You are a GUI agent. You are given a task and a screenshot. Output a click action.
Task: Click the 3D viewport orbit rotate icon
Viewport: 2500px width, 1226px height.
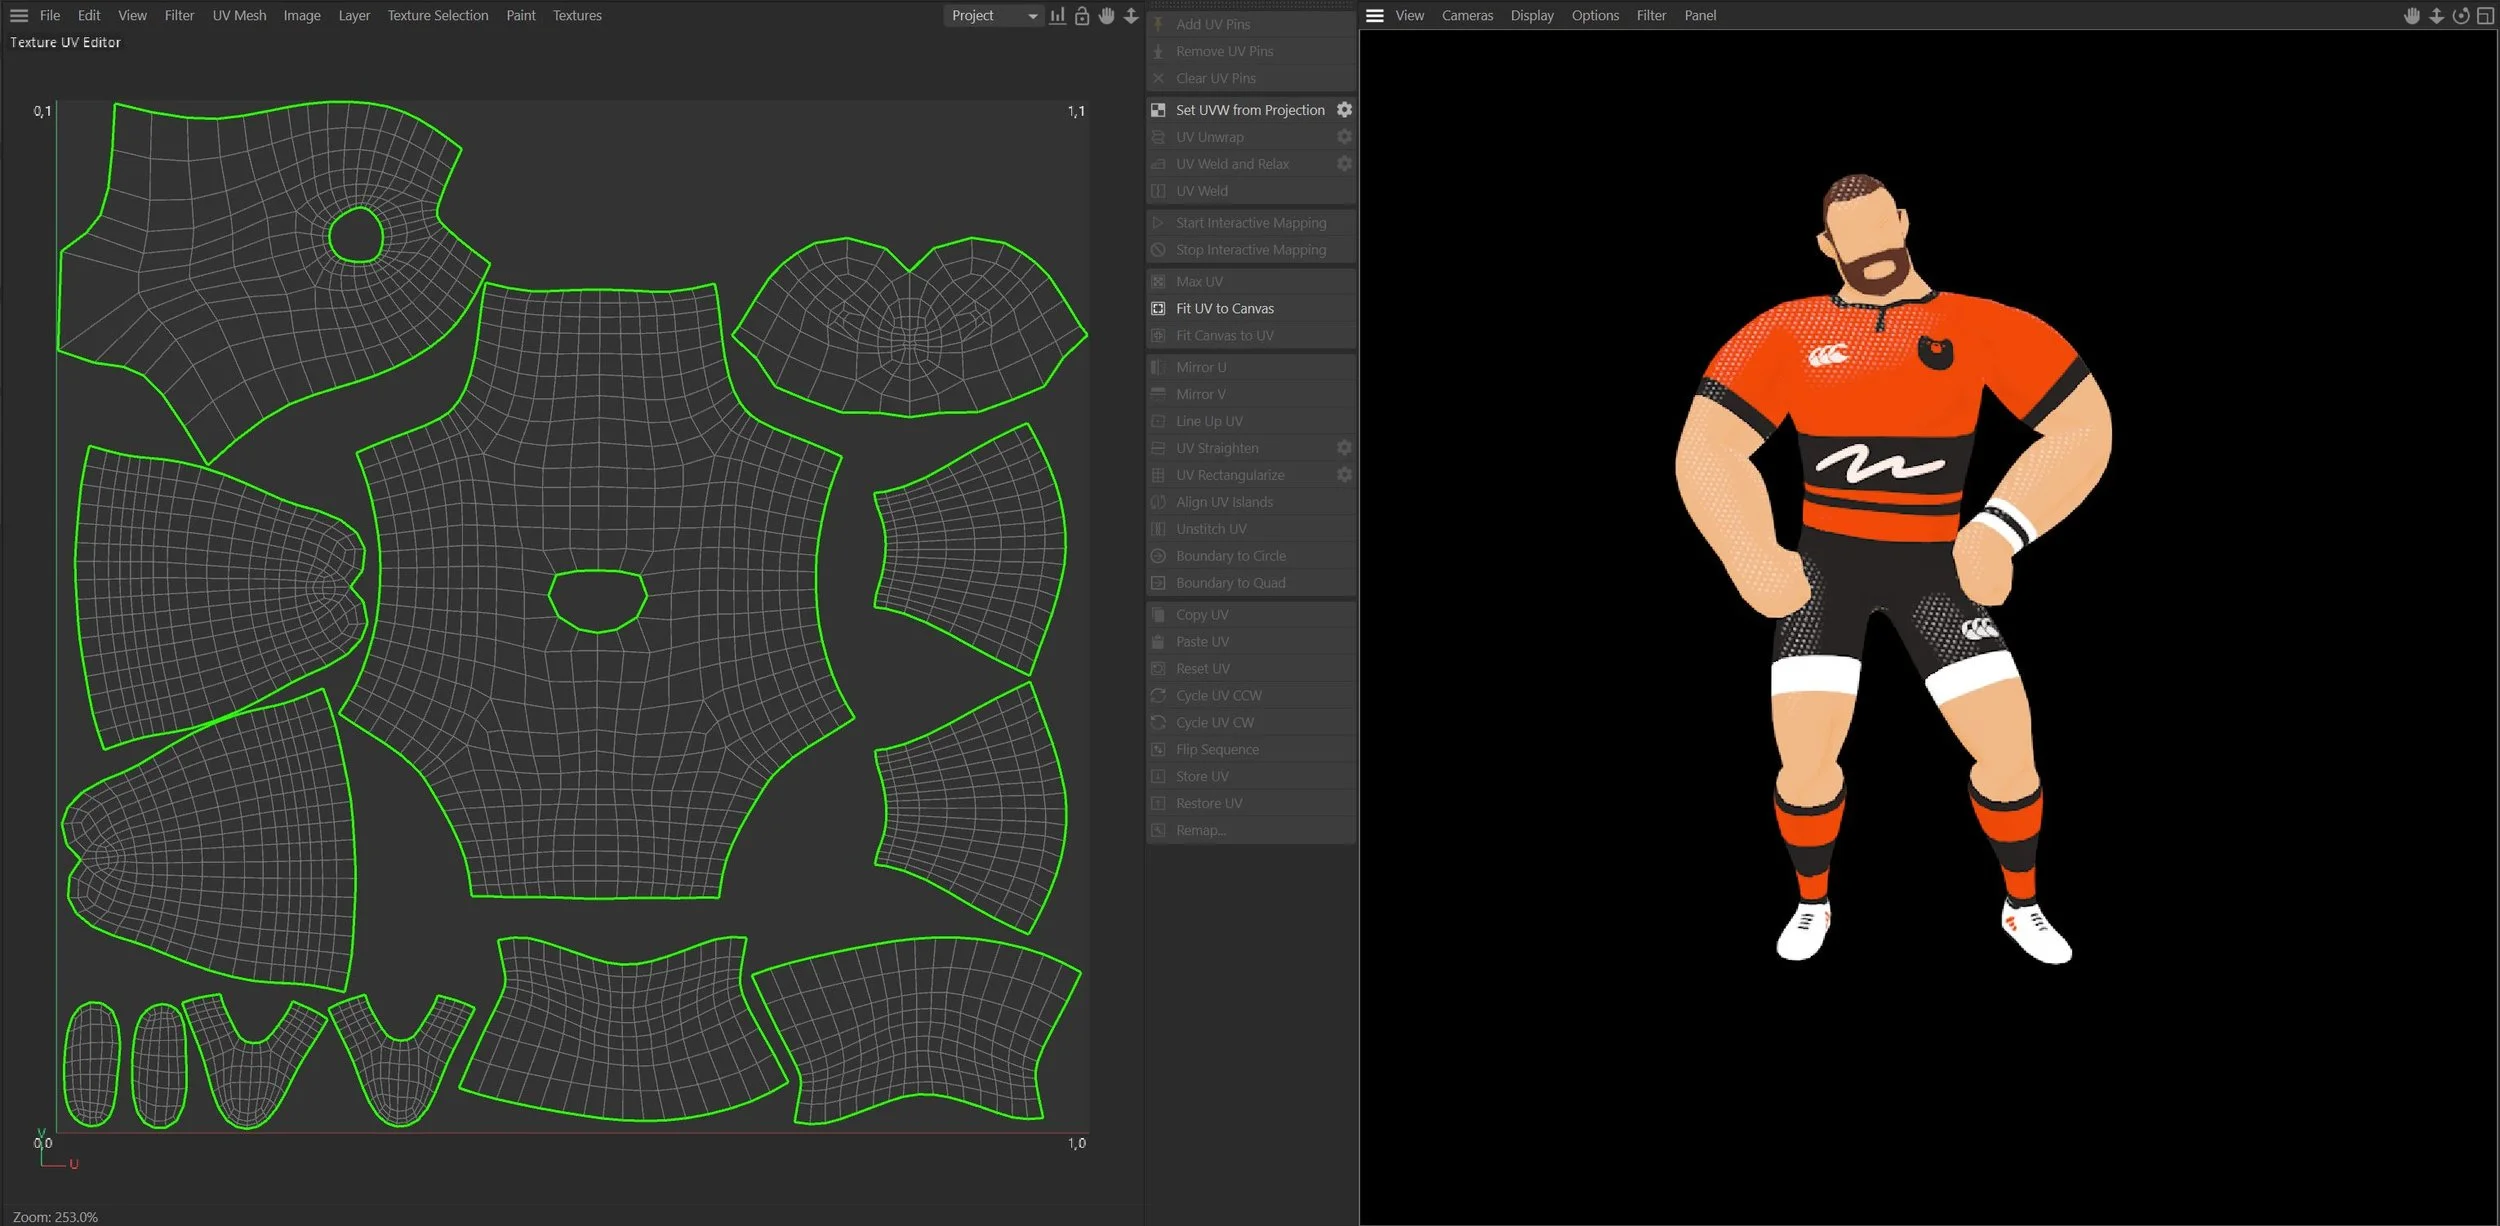(x=2461, y=16)
